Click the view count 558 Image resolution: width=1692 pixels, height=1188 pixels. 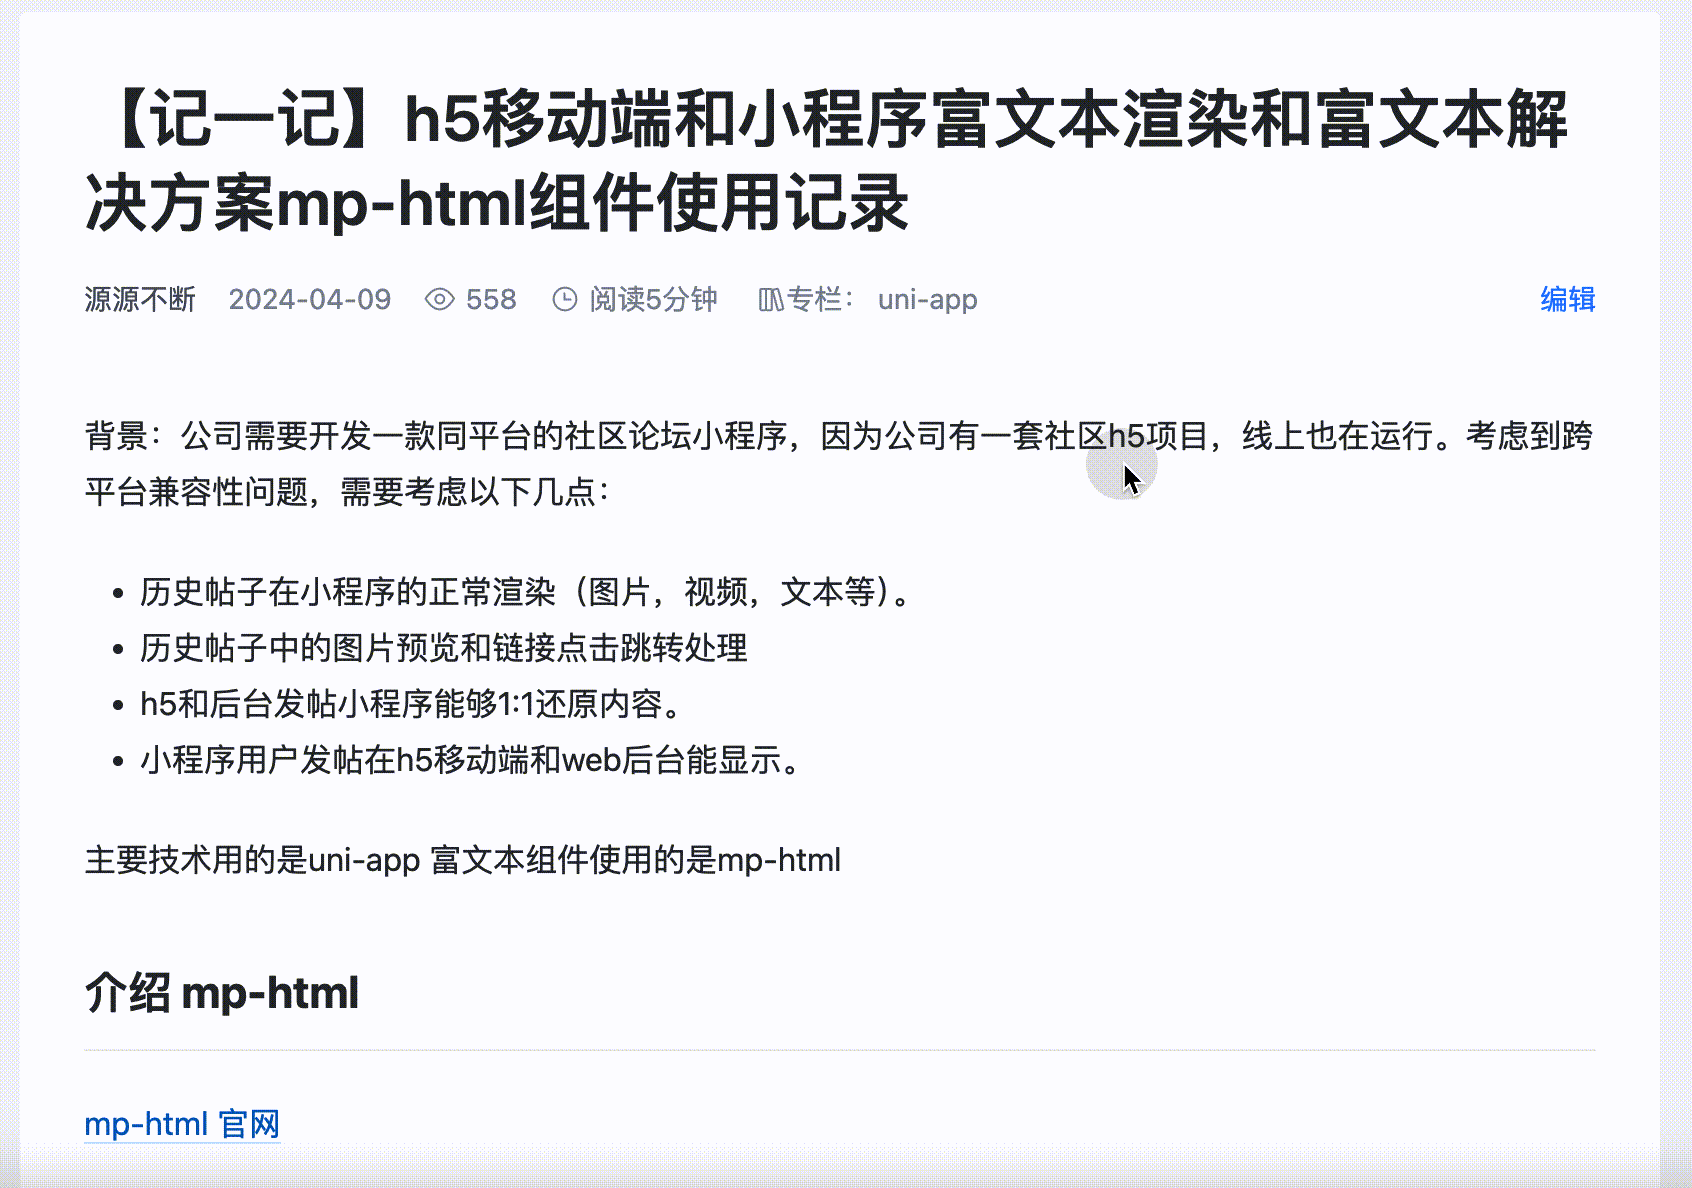491,299
